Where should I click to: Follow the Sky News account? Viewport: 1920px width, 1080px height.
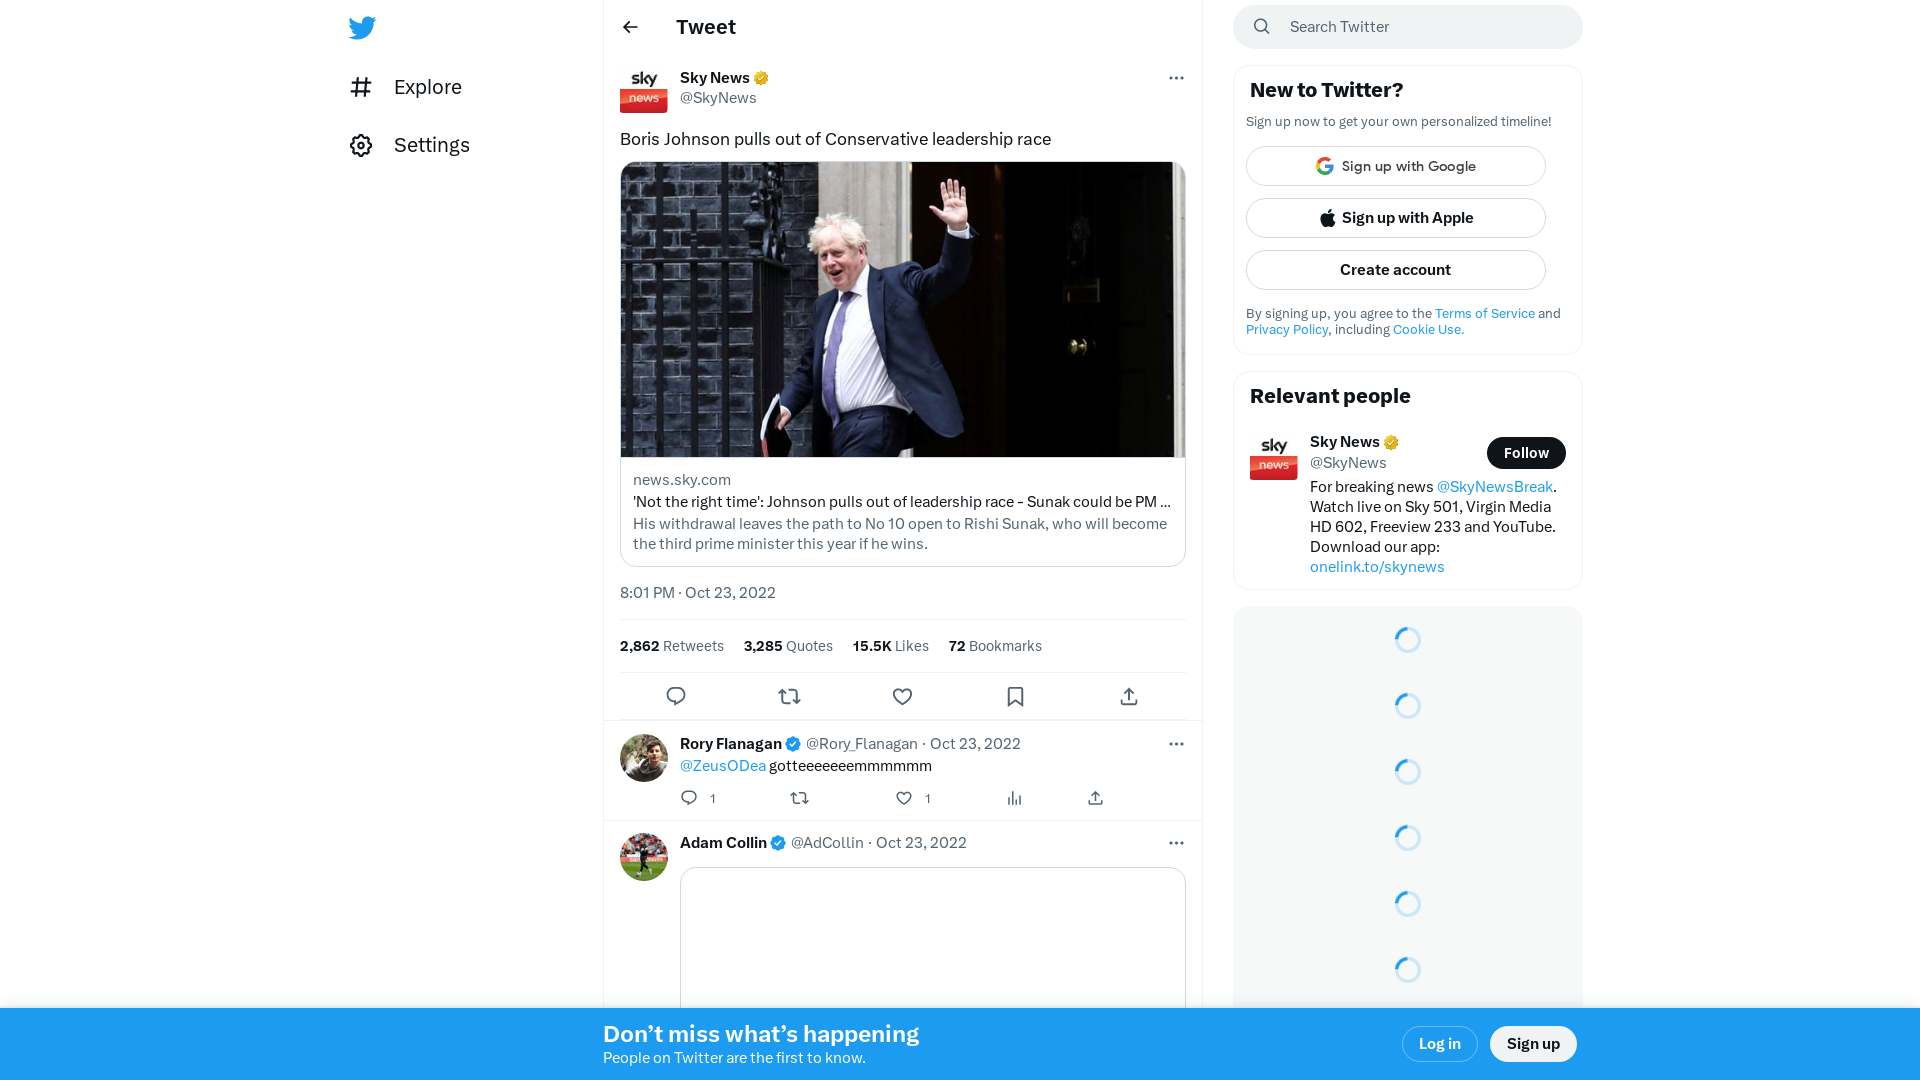[x=1525, y=453]
